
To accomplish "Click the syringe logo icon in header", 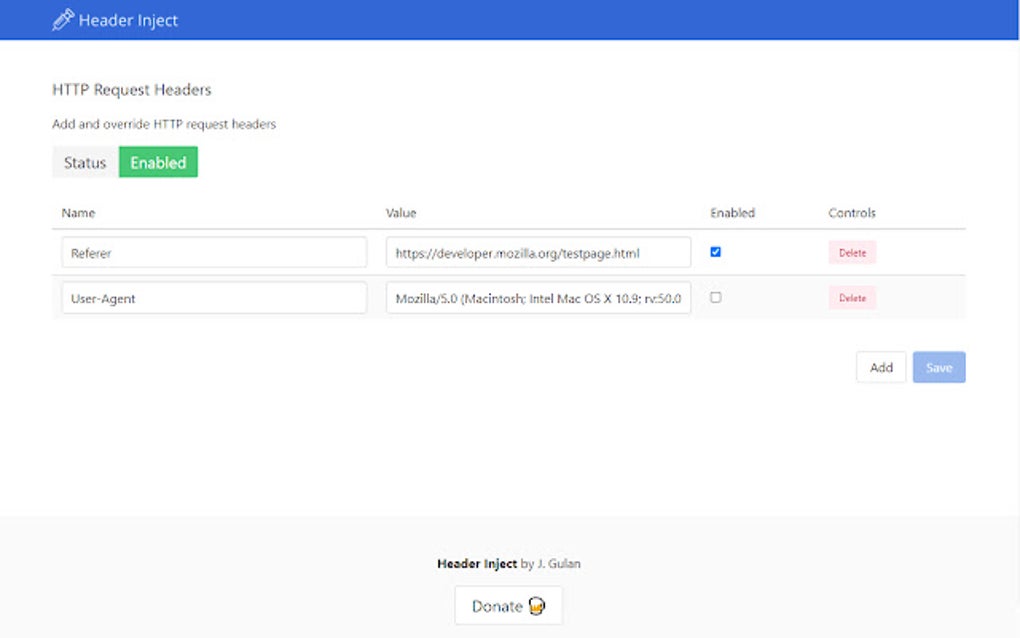I will click(63, 20).
